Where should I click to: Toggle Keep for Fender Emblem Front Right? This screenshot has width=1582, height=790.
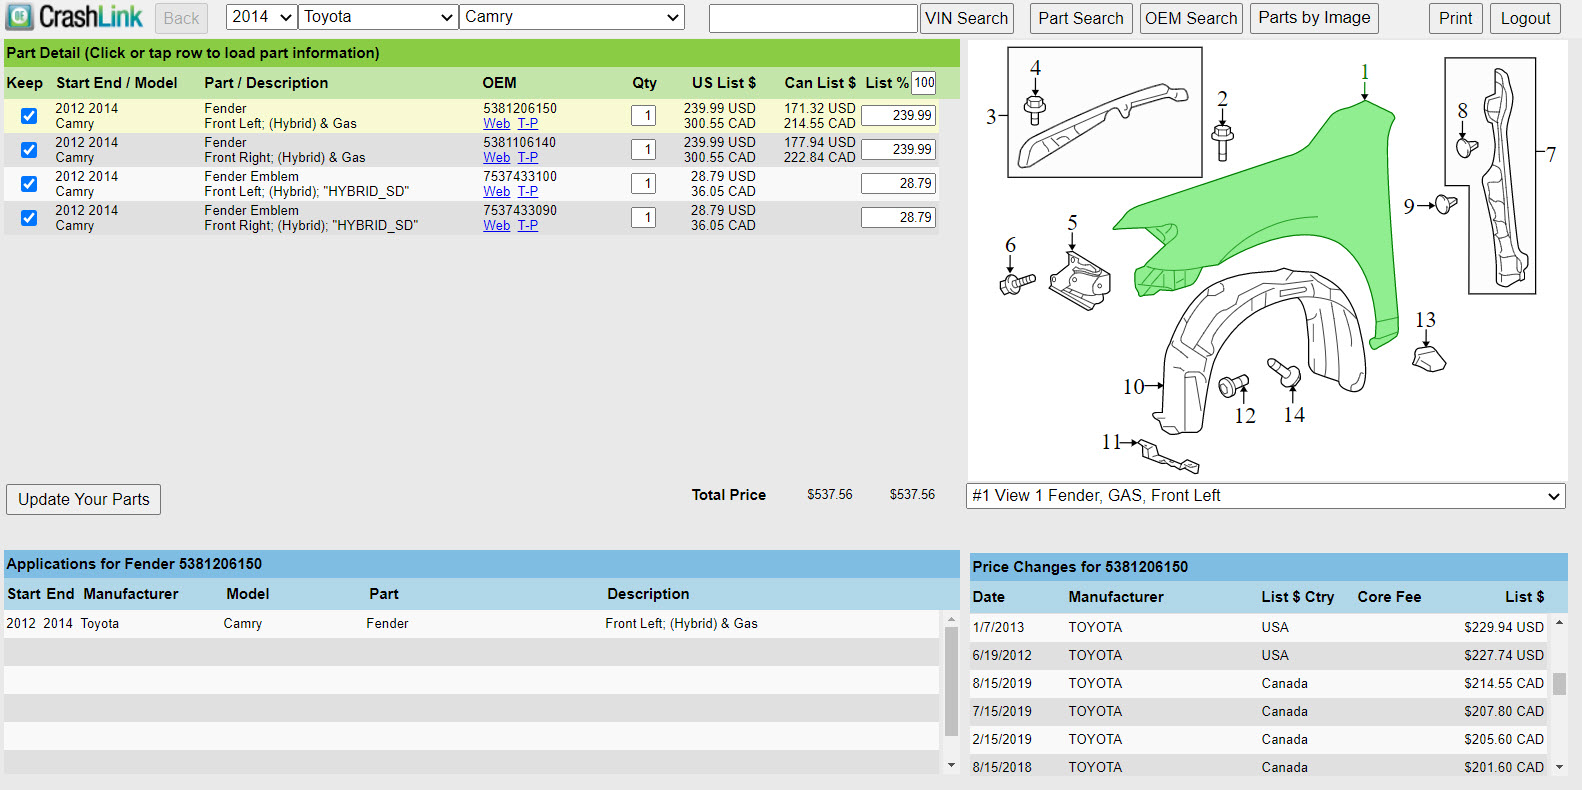click(x=29, y=218)
